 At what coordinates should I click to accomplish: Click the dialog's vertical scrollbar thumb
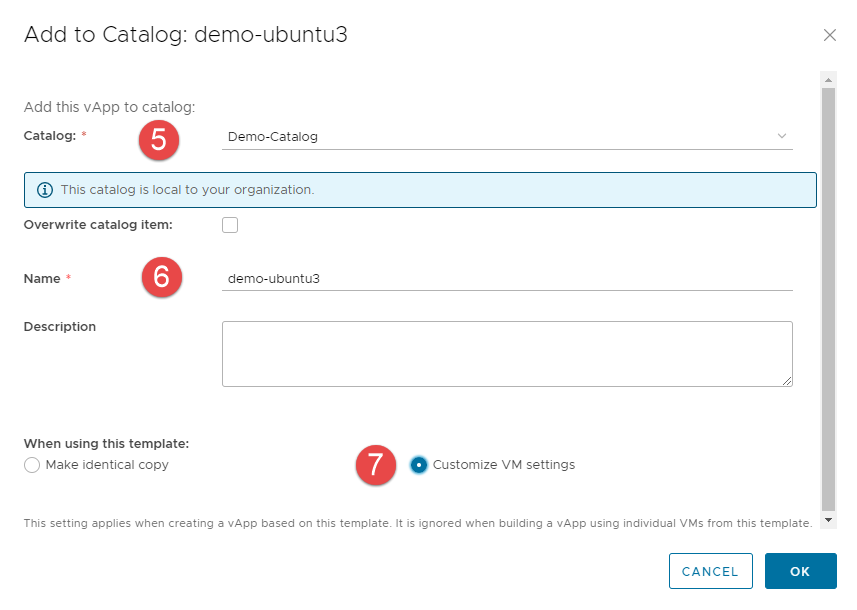click(827, 300)
